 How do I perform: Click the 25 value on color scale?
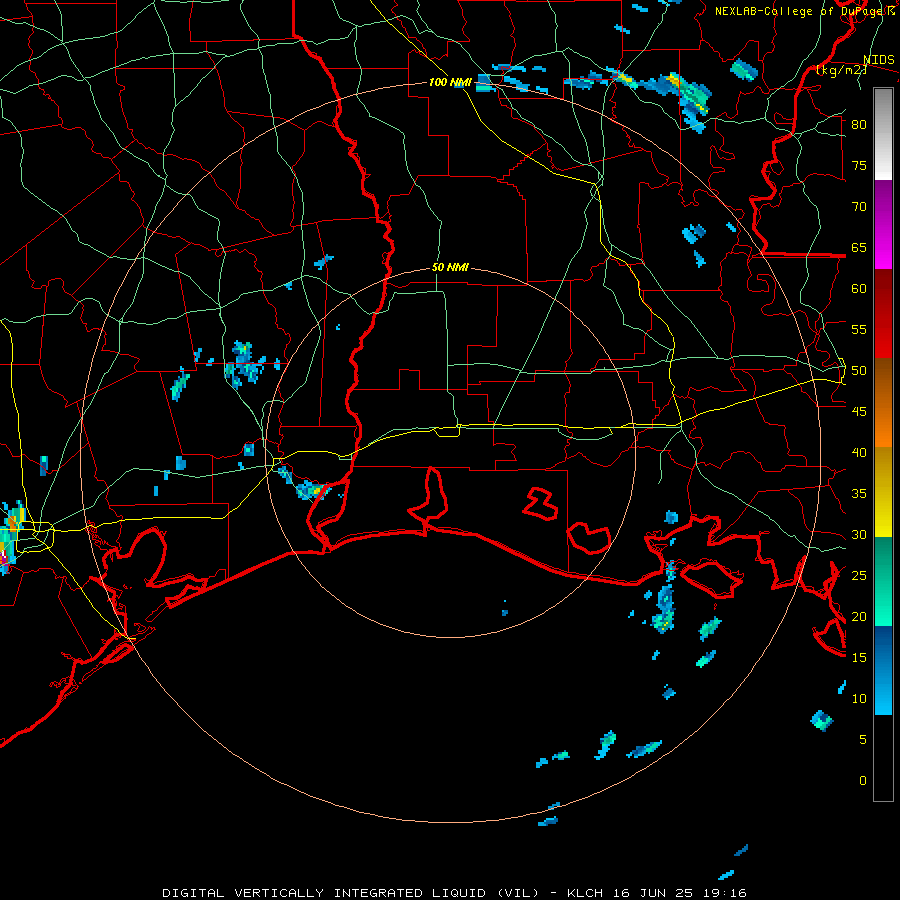859,576
